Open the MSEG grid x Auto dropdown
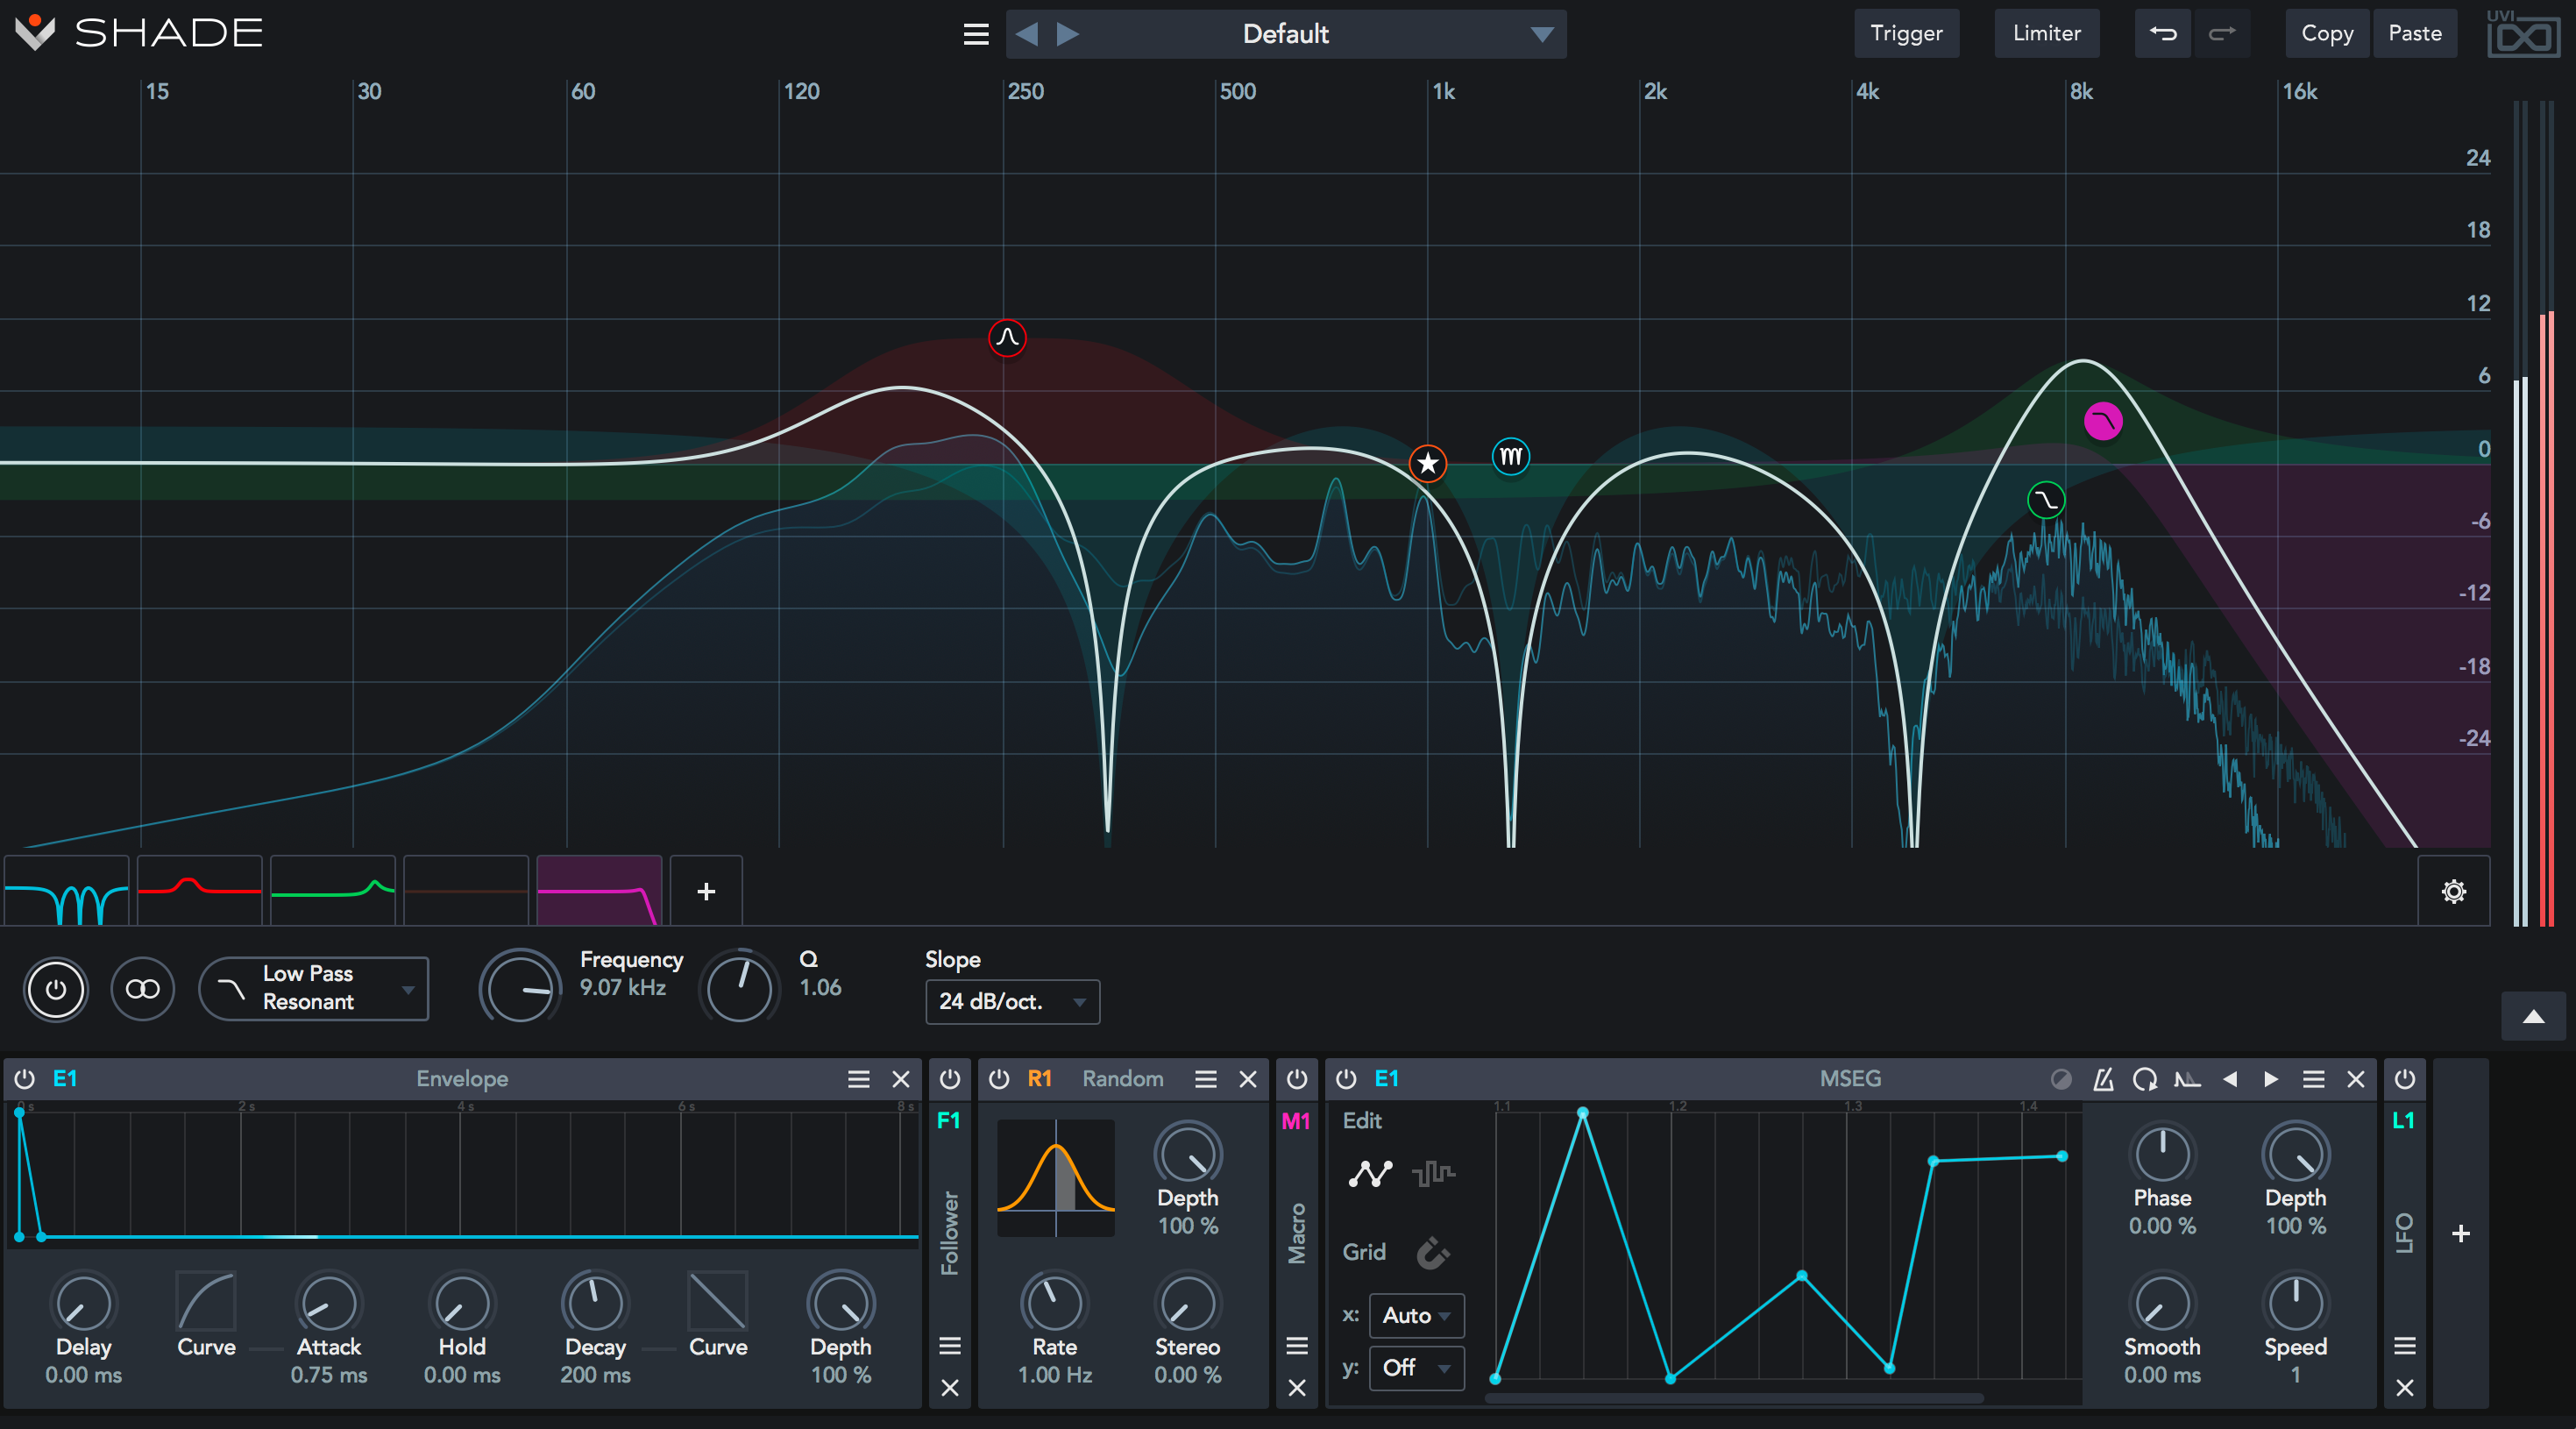Viewport: 2576px width, 1429px height. pos(1416,1315)
